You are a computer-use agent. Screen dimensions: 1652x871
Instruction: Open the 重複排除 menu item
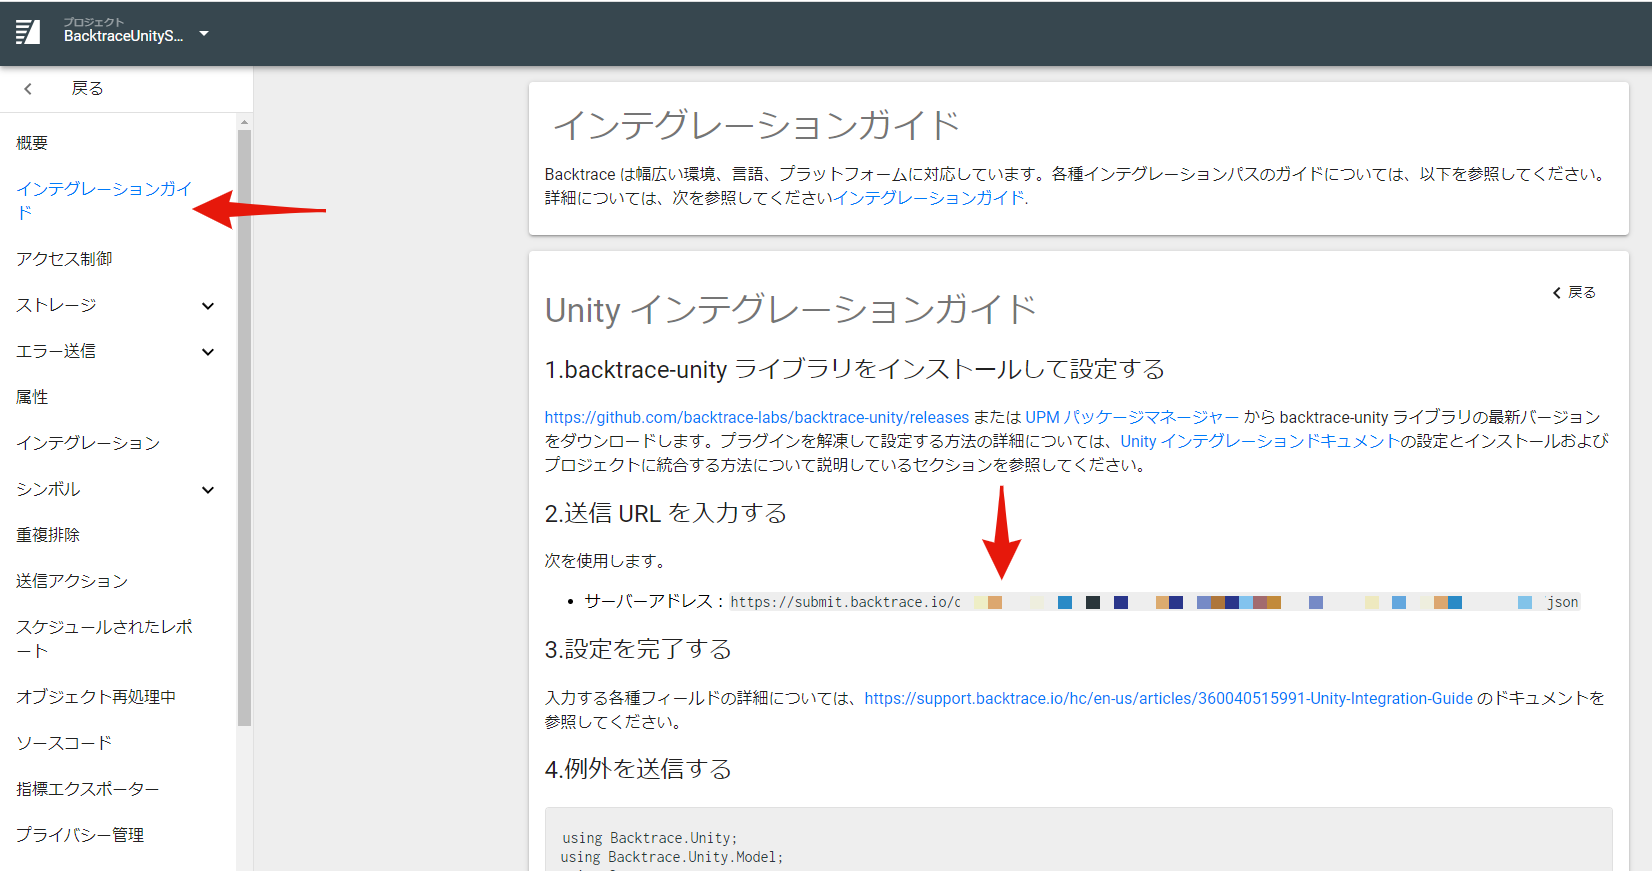coord(48,535)
